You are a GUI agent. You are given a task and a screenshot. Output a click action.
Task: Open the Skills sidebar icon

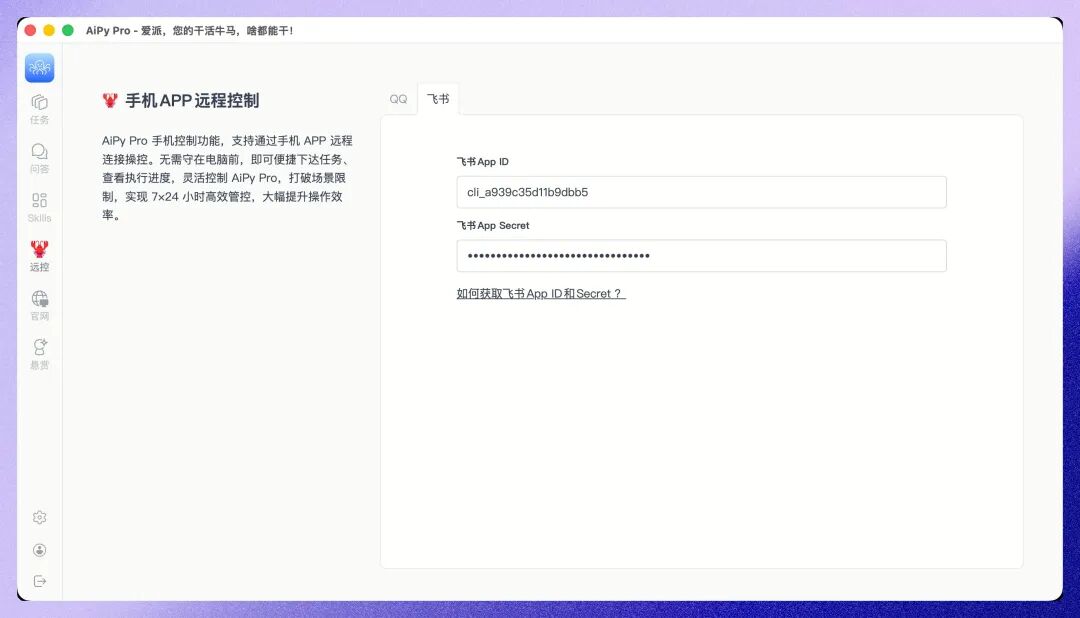(x=39, y=207)
